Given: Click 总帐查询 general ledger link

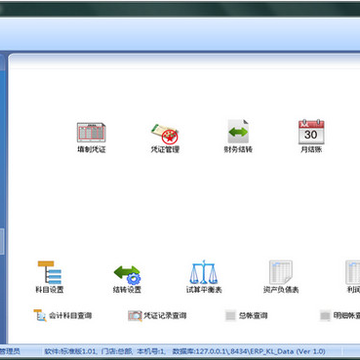Looking at the screenshot, I should pyautogui.click(x=246, y=316).
